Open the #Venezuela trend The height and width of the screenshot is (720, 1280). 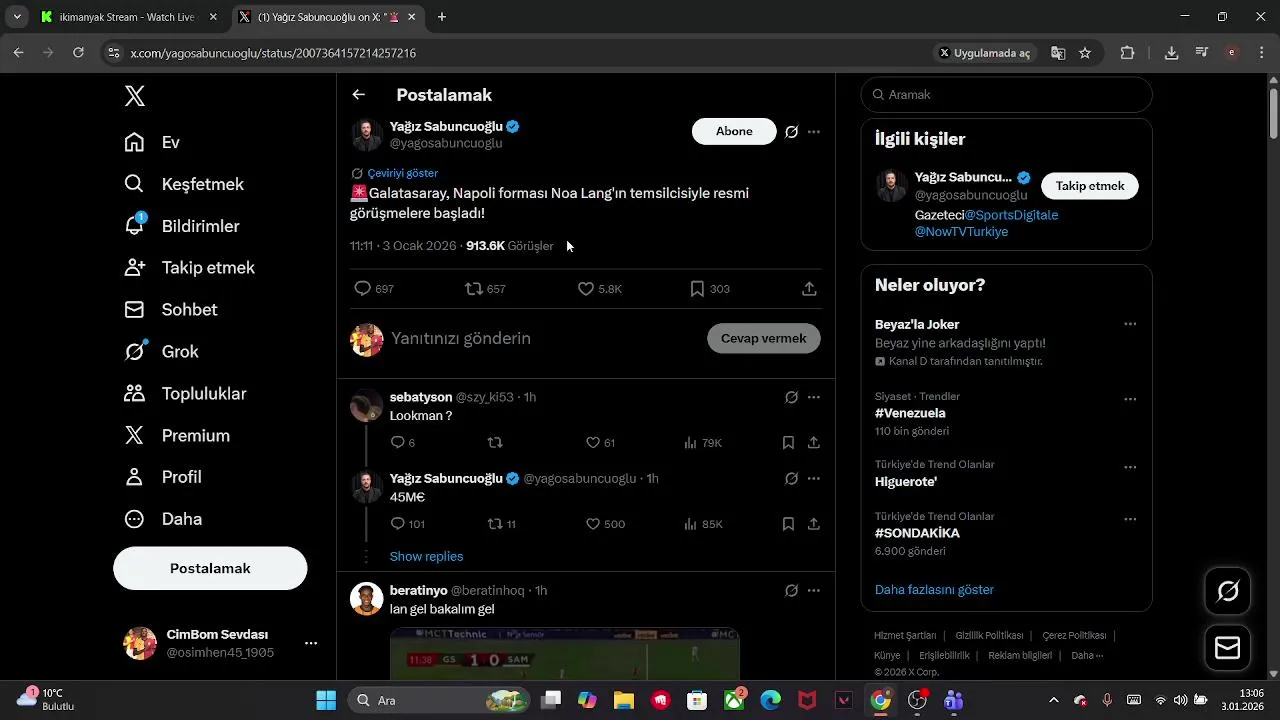(x=910, y=413)
